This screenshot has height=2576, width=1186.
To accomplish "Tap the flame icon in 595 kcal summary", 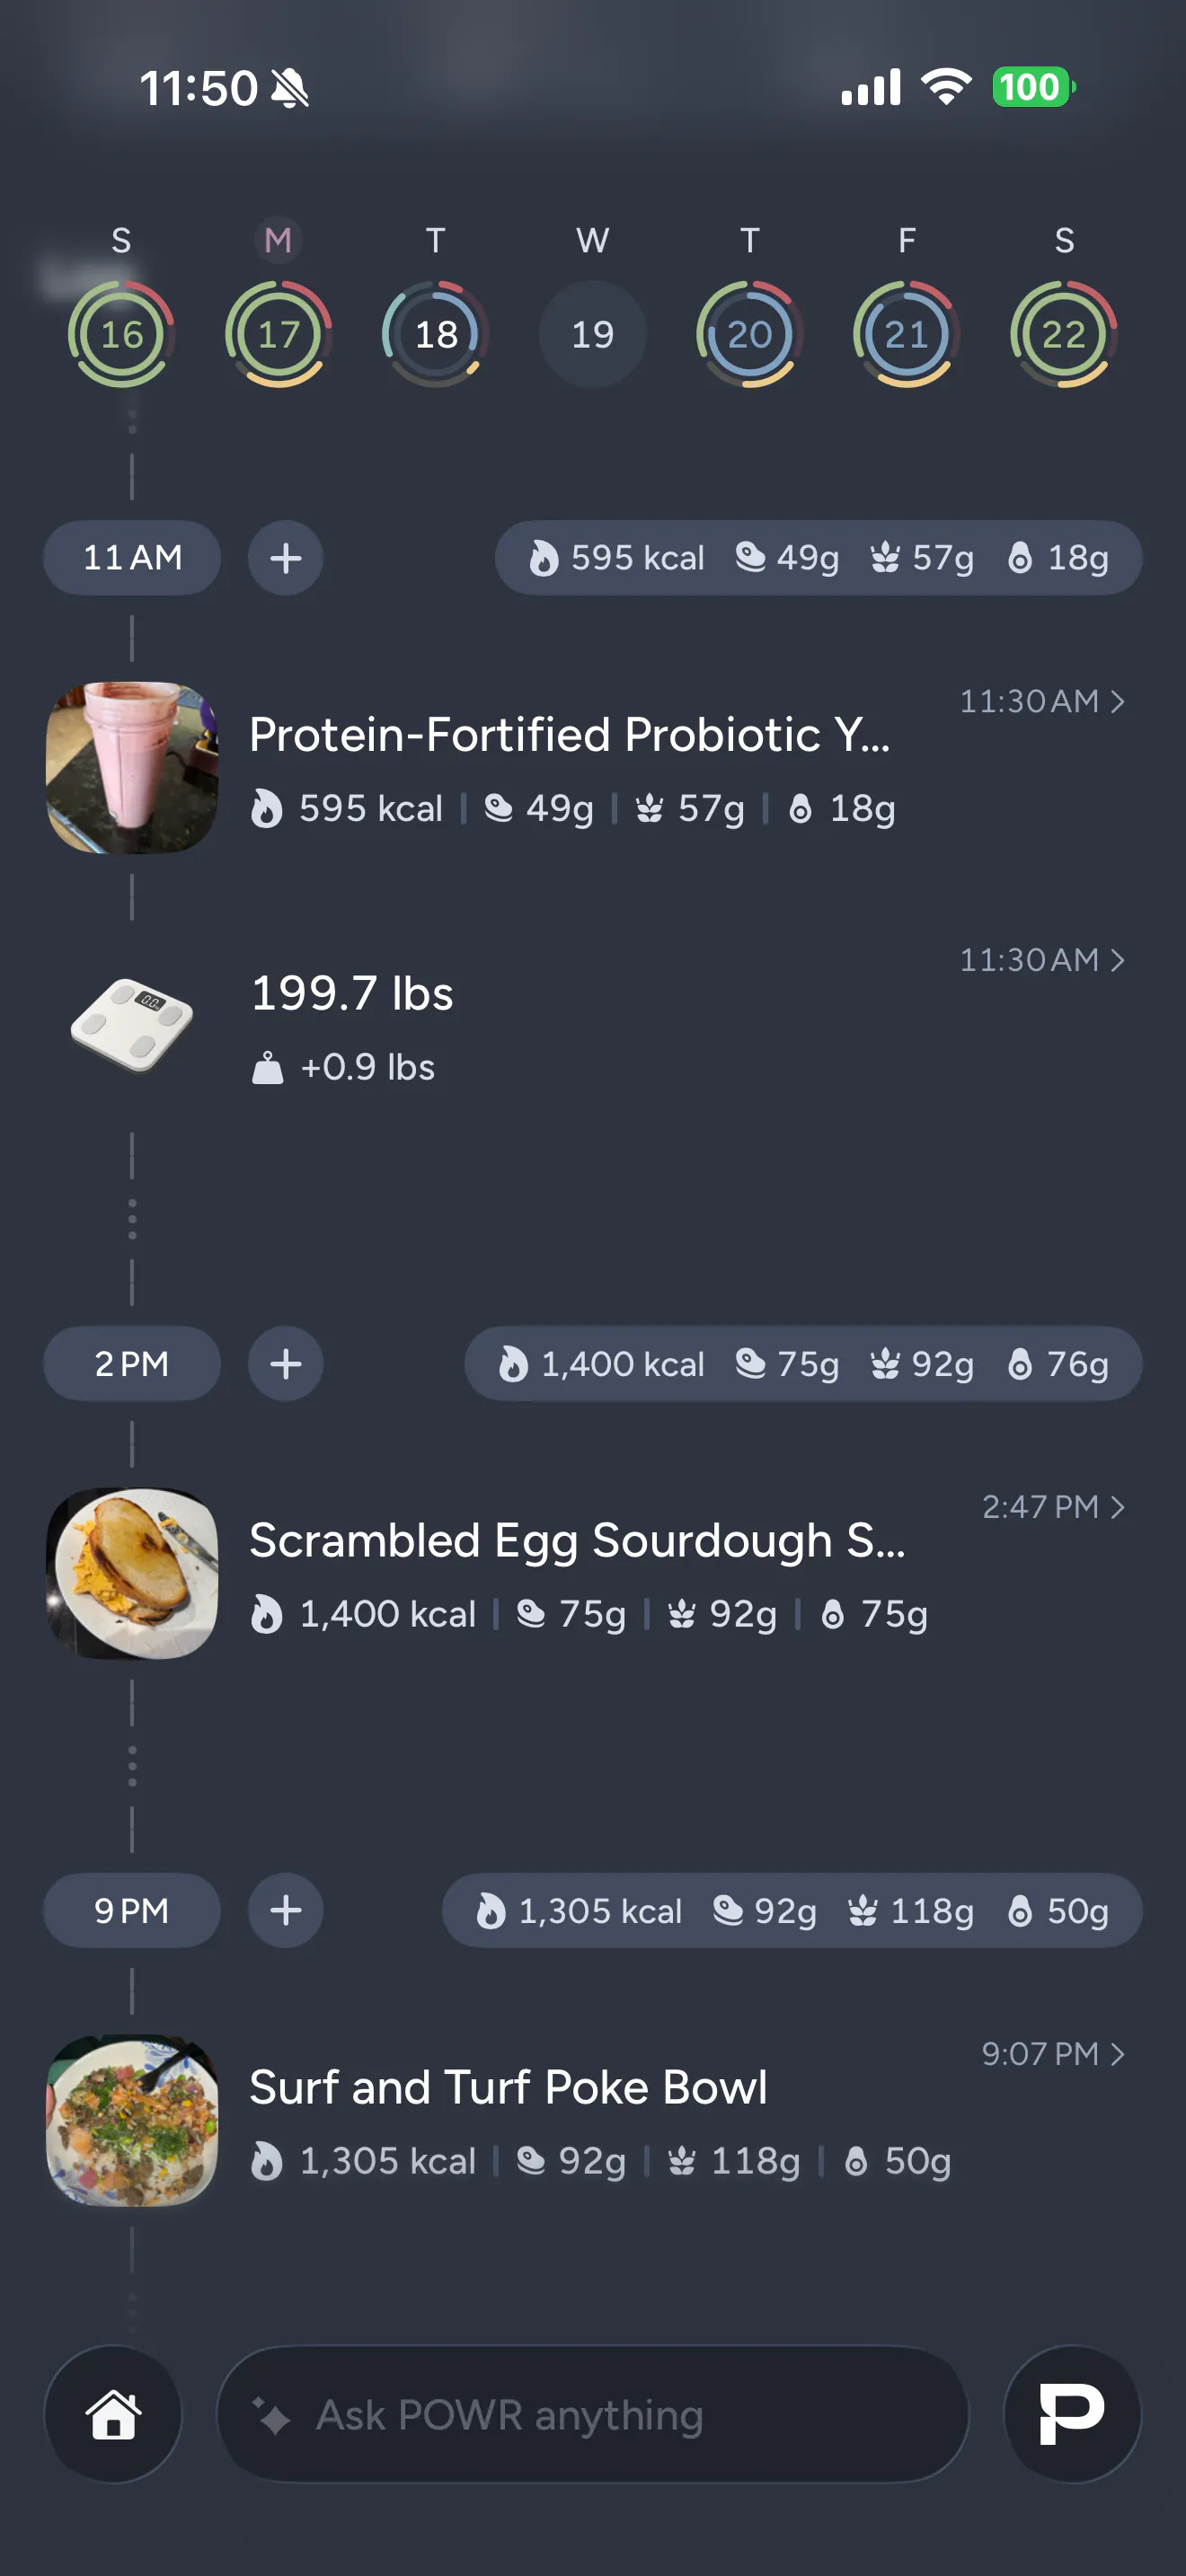I will point(543,558).
